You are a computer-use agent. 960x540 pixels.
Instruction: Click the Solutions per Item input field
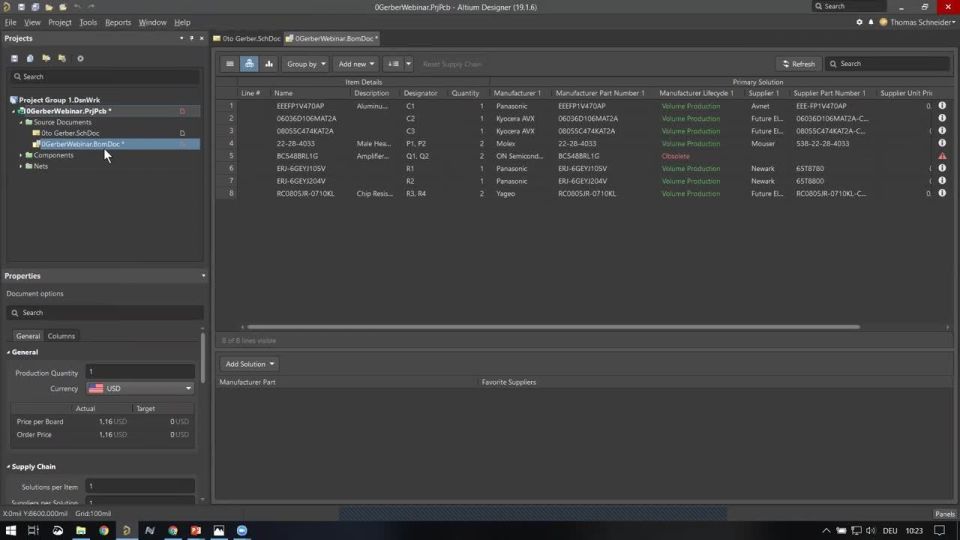(140, 487)
